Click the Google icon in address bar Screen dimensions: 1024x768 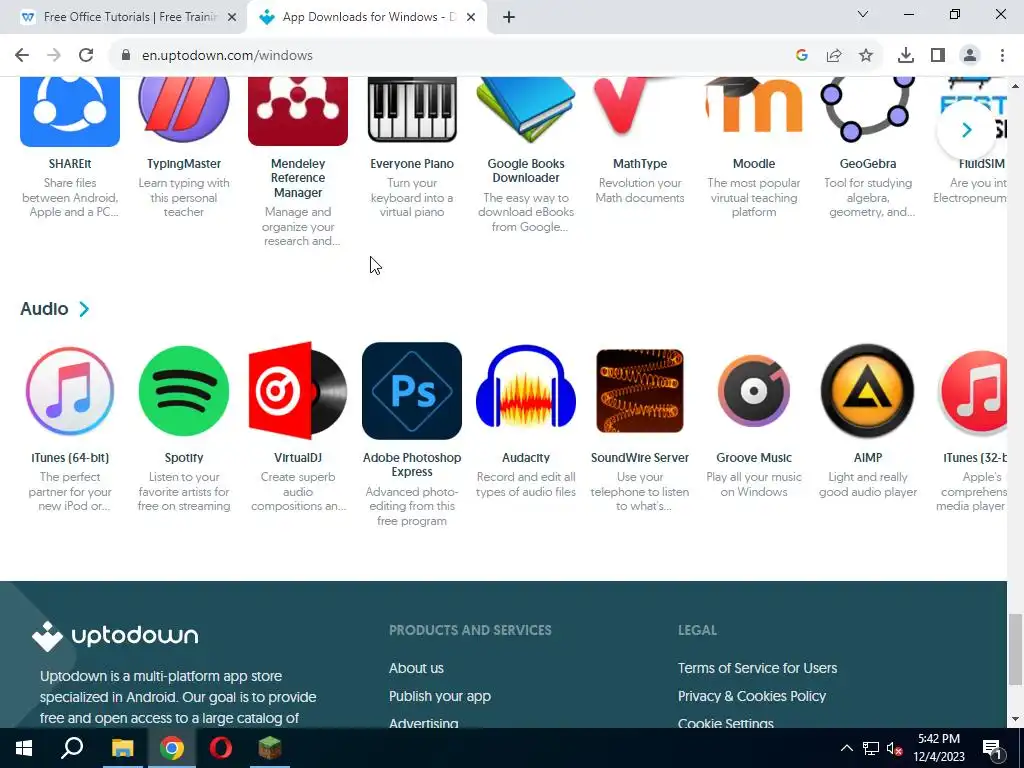(802, 56)
